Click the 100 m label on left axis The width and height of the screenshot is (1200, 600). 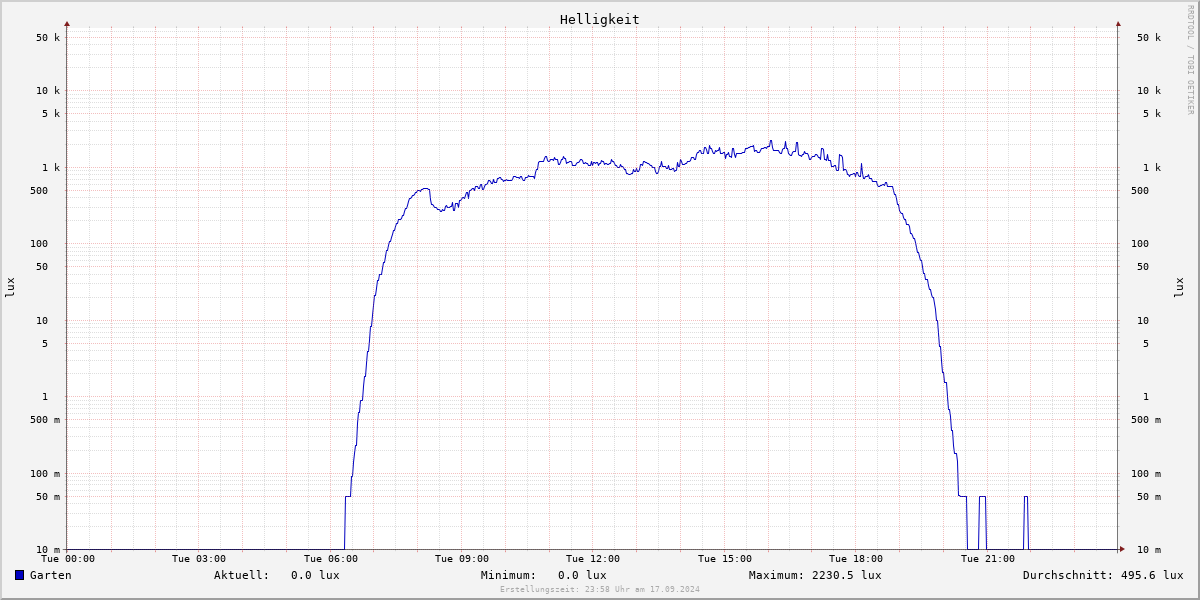45,473
